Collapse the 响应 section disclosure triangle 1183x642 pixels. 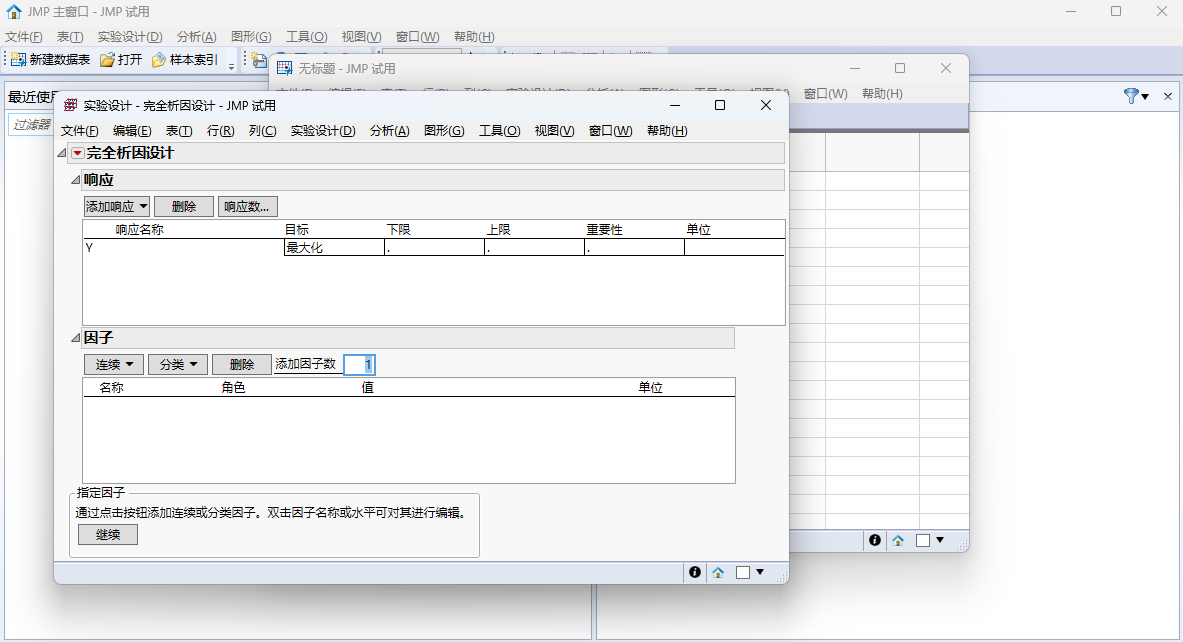click(75, 181)
